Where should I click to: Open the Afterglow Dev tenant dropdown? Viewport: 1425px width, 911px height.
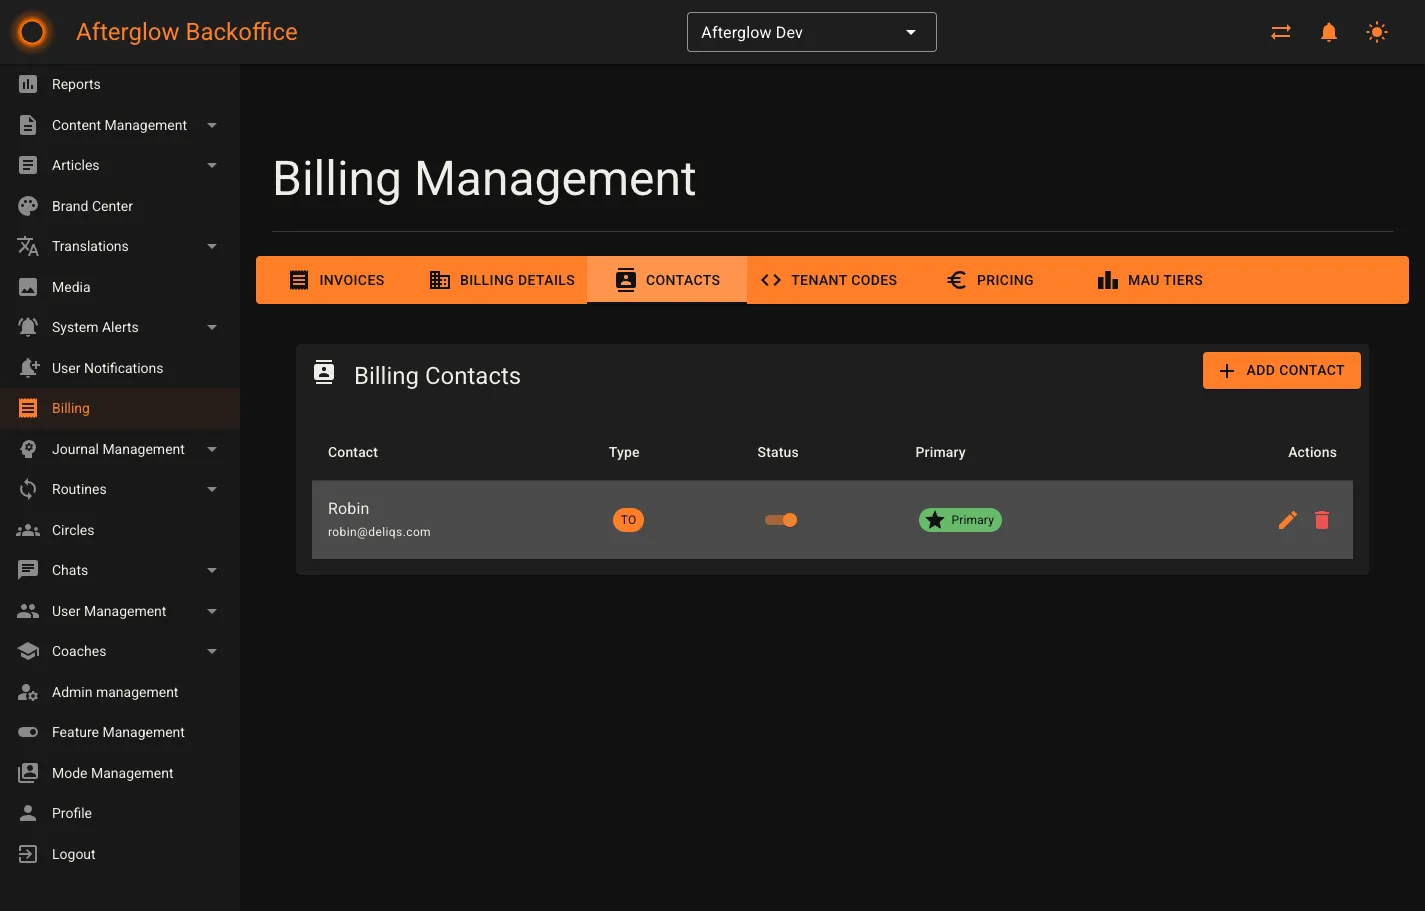pyautogui.click(x=811, y=31)
